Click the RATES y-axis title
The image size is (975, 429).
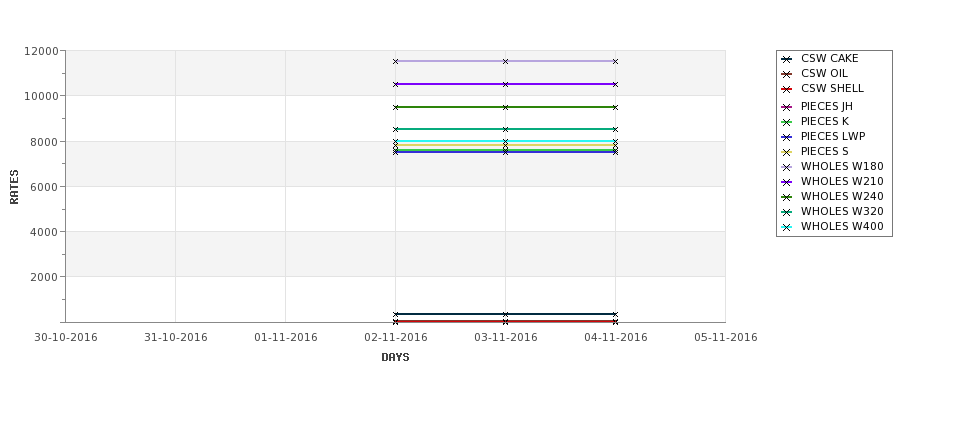[14, 187]
